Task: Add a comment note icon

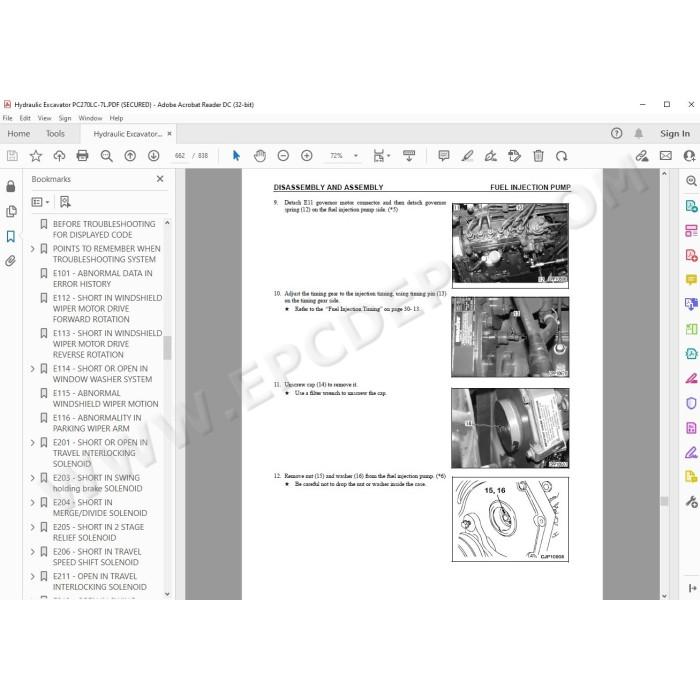Action: [x=444, y=156]
